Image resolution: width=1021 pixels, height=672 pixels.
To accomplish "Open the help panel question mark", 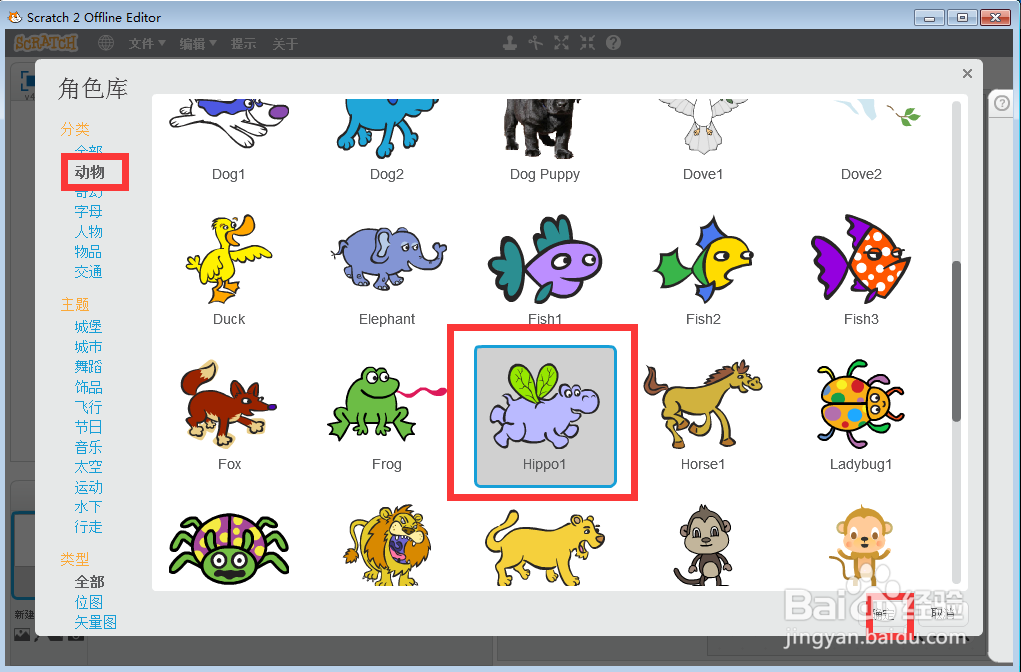I will click(1001, 103).
